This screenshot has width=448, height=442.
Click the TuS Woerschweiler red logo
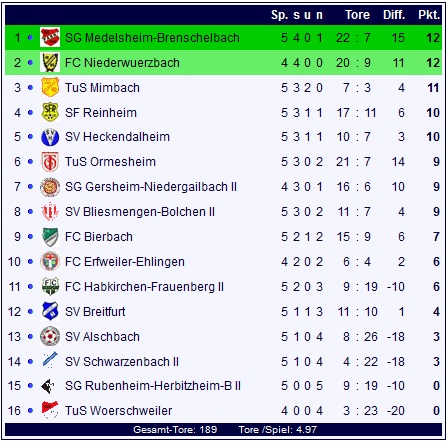click(x=50, y=410)
